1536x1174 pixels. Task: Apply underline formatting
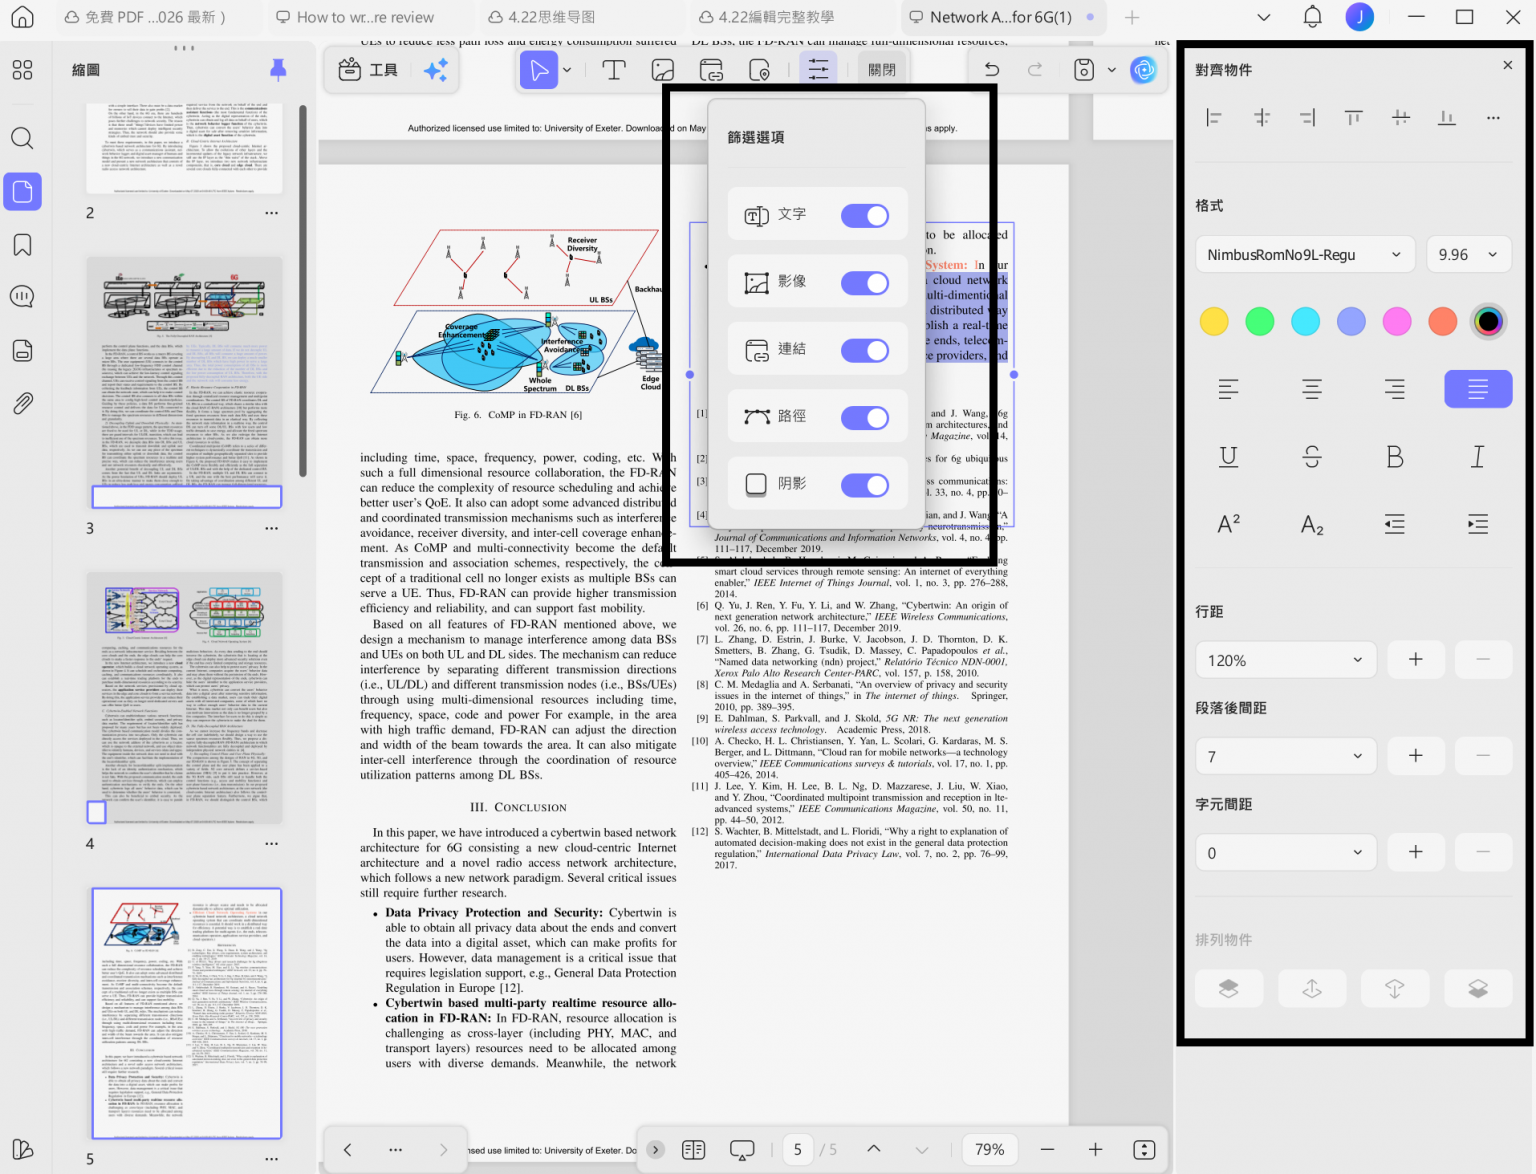coord(1229,457)
